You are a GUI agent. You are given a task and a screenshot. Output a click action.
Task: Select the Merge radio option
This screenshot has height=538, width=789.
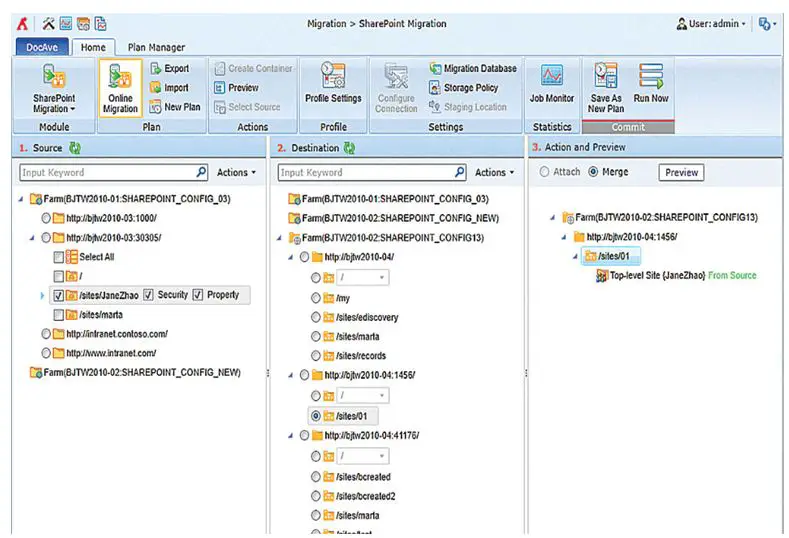click(593, 172)
